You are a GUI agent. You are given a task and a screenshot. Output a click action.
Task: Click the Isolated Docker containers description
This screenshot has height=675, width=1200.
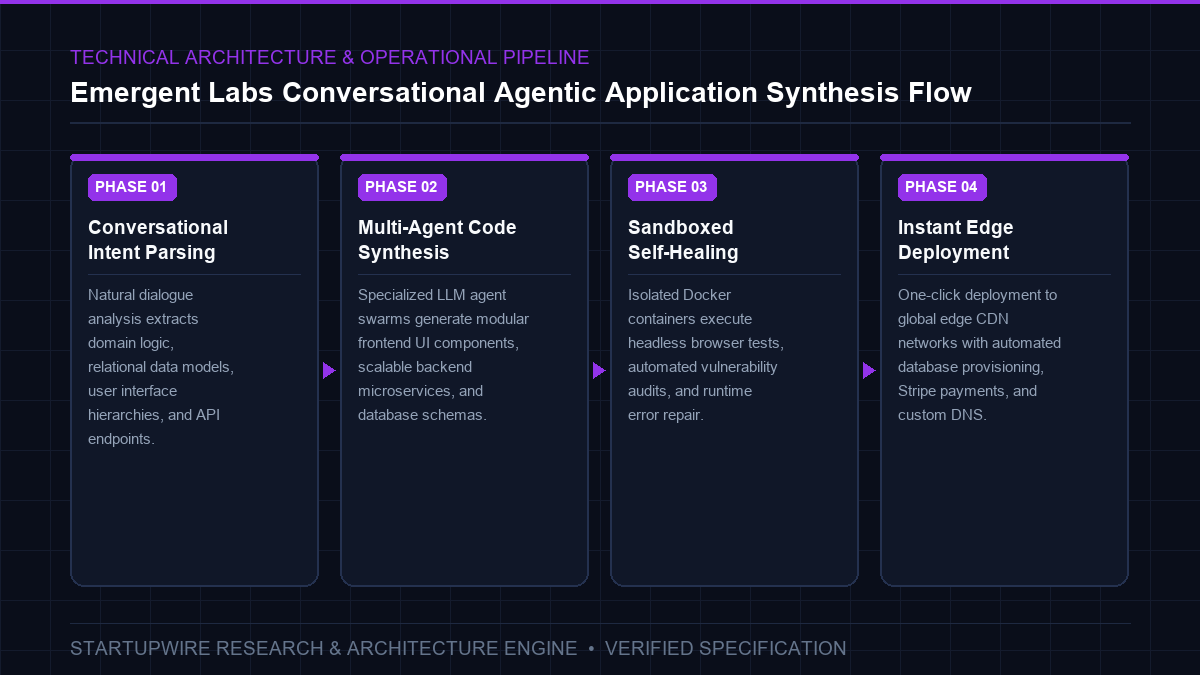[706, 355]
